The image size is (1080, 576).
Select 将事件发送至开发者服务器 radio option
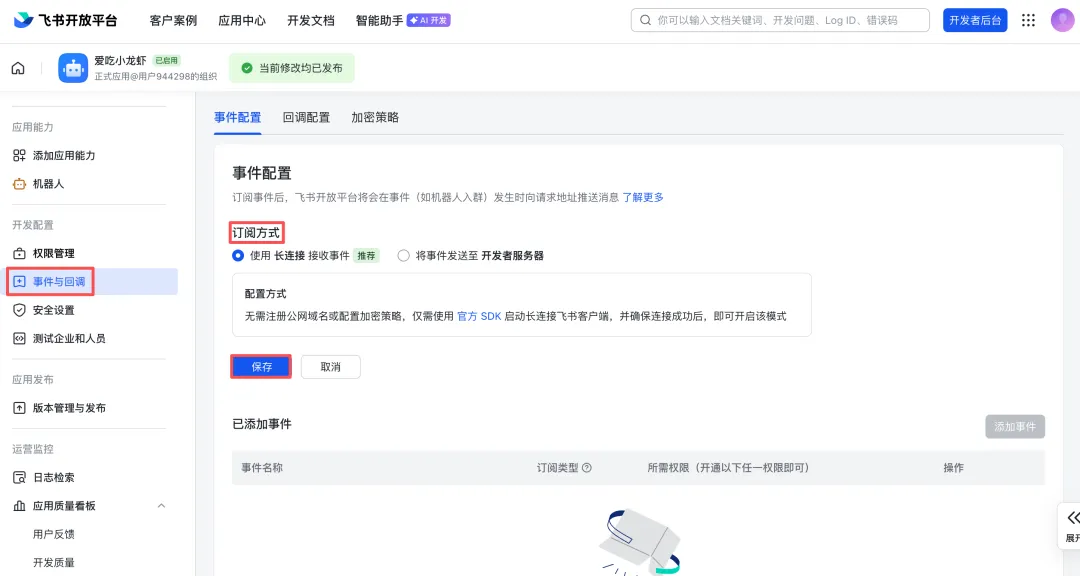coord(403,255)
